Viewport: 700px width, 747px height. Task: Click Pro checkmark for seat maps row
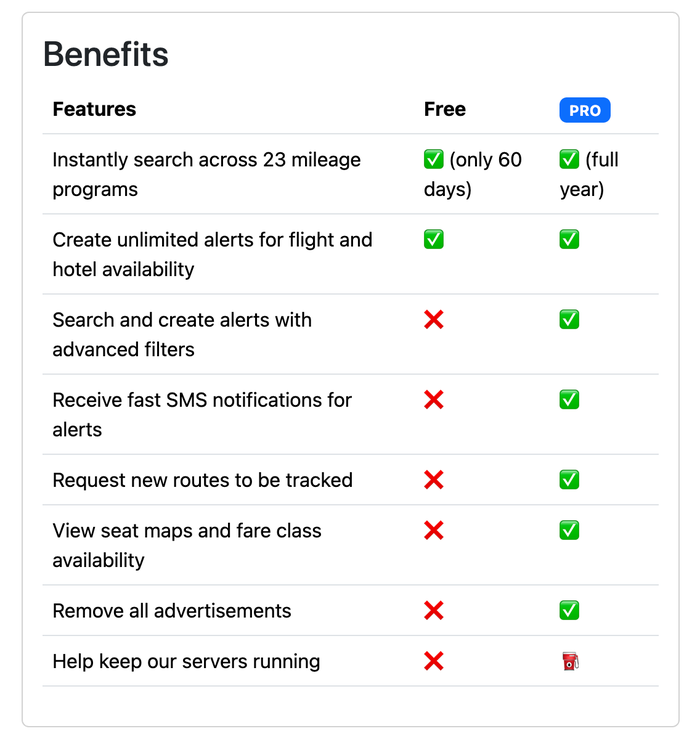click(x=569, y=530)
